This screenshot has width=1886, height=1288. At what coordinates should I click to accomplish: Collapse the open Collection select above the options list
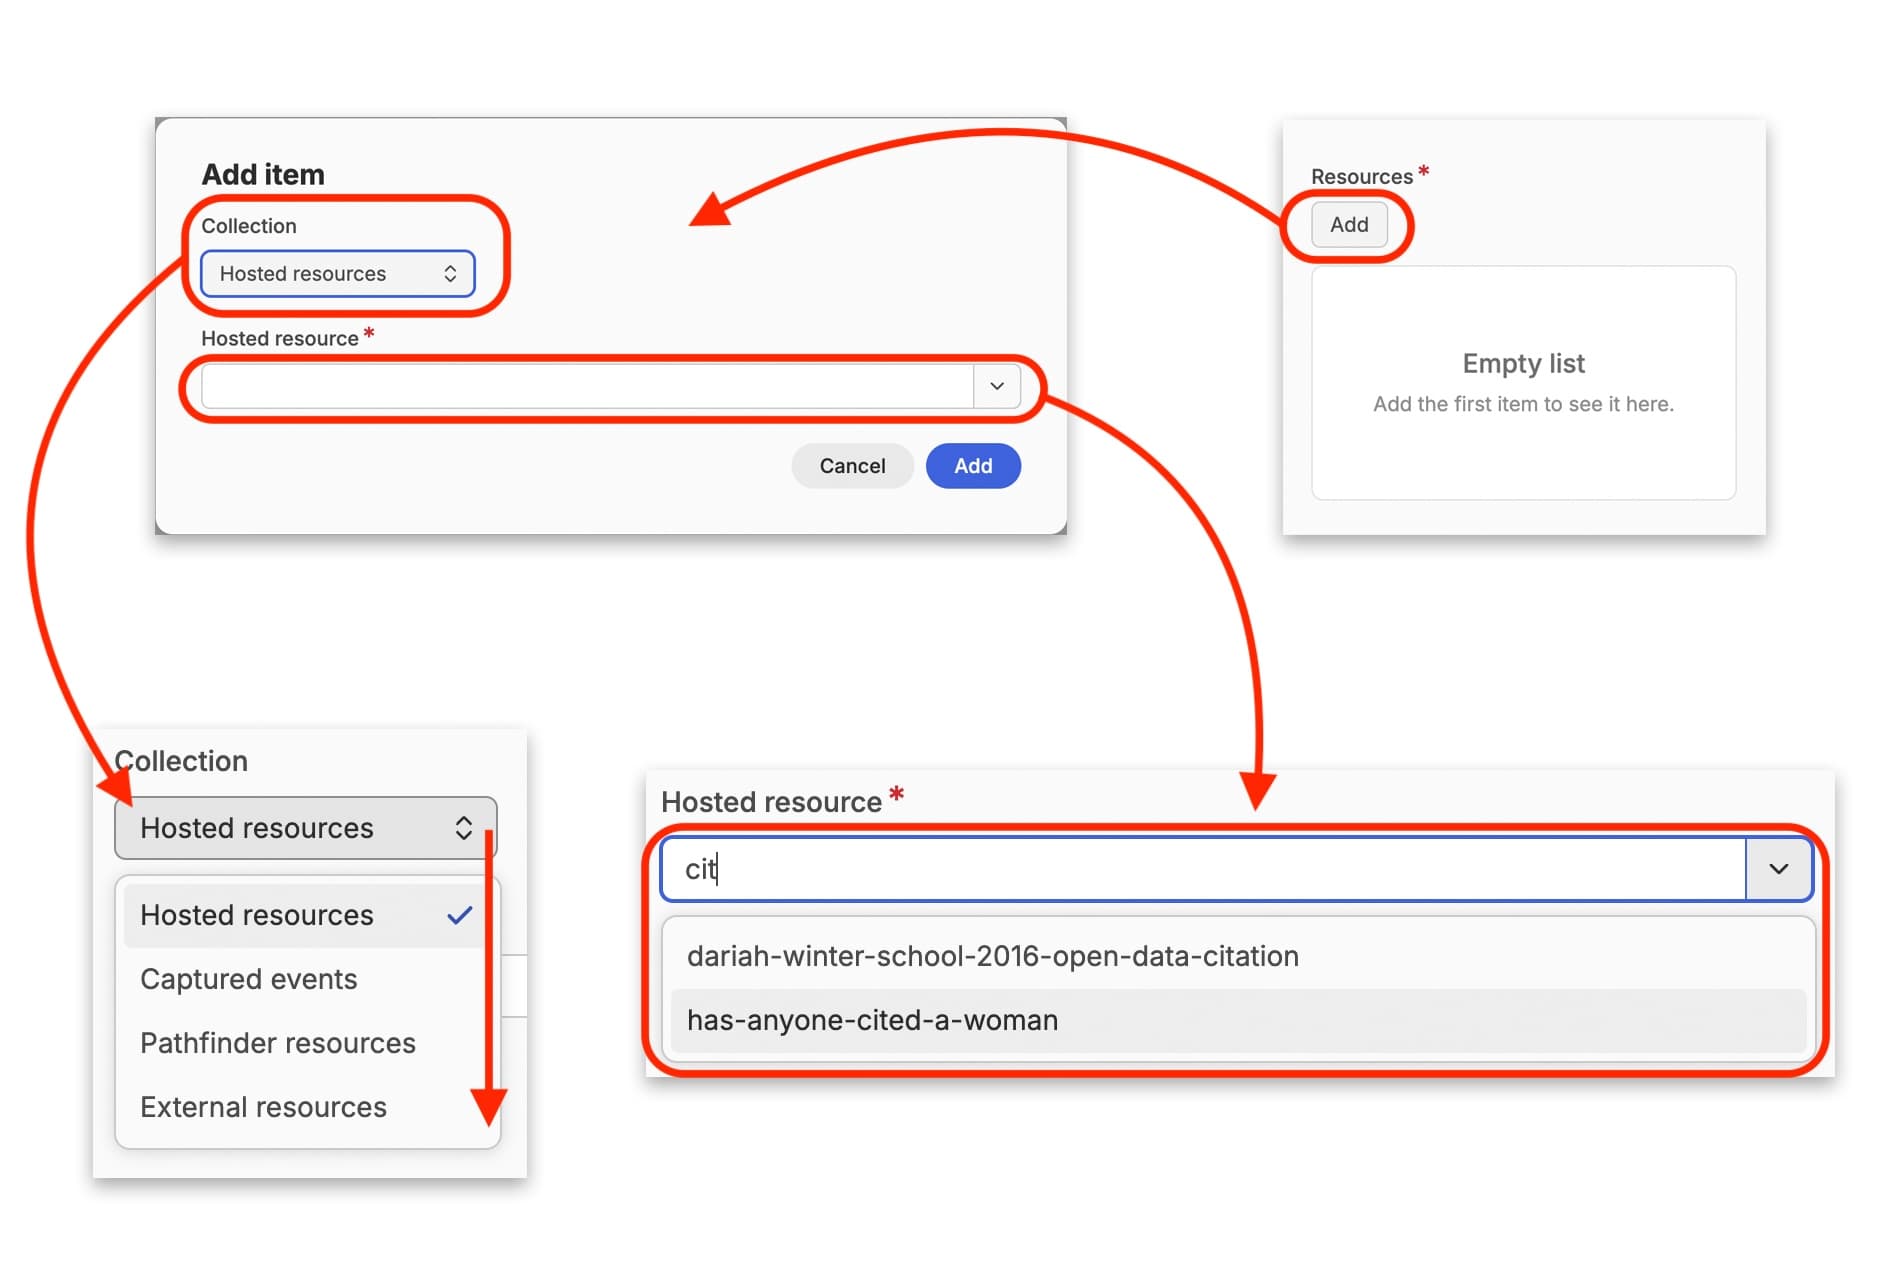pos(290,828)
